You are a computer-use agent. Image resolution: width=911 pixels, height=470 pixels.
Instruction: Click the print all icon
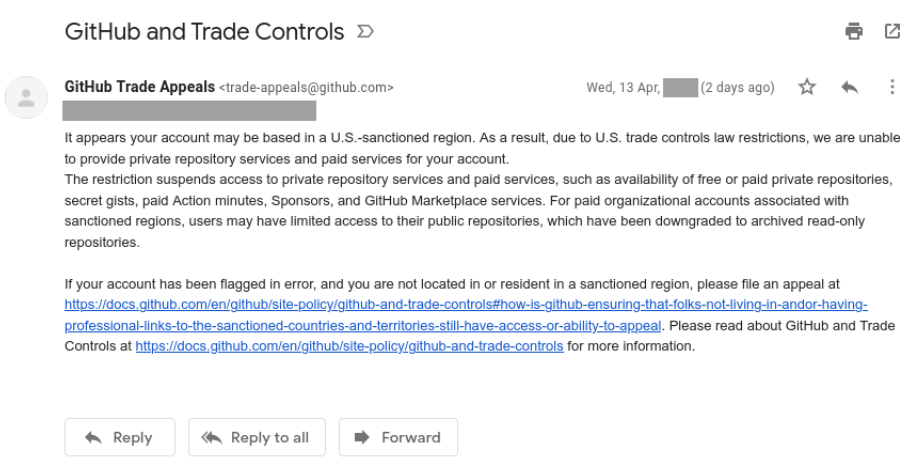tap(853, 31)
